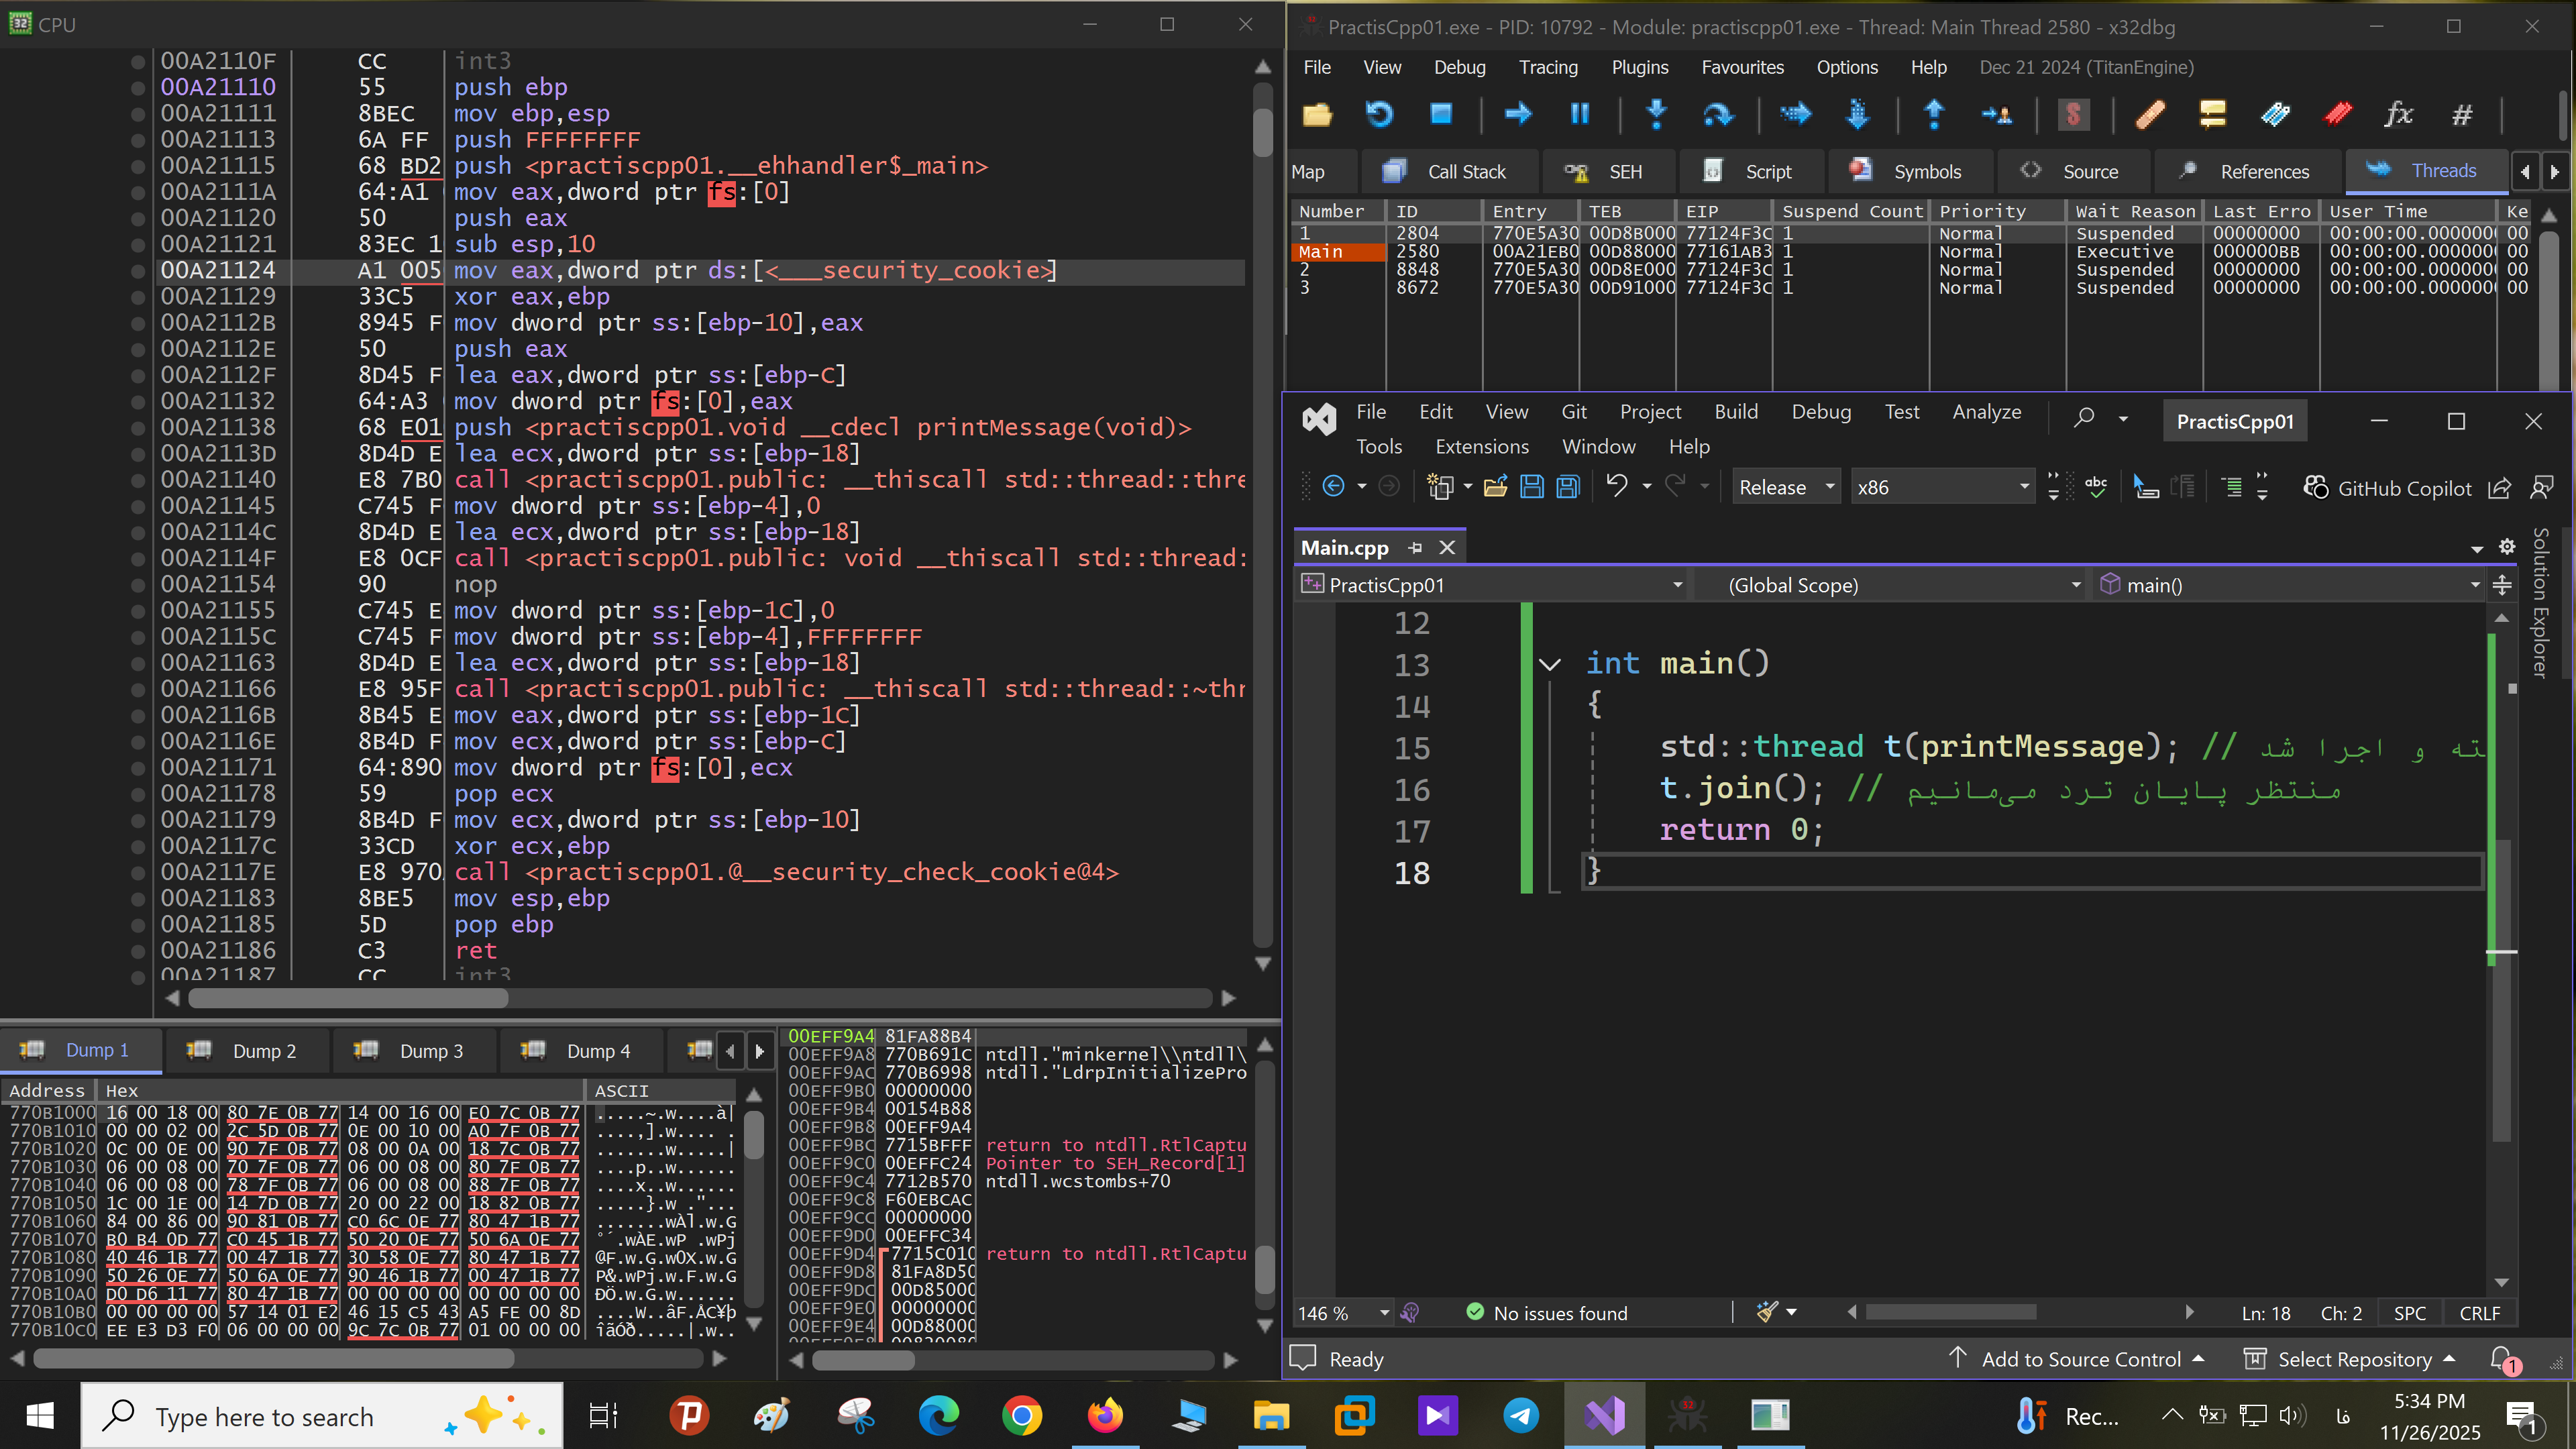2576x1449 pixels.
Task: Toggle breakpoint dot at address 00A21110
Action: pyautogui.click(x=138, y=87)
